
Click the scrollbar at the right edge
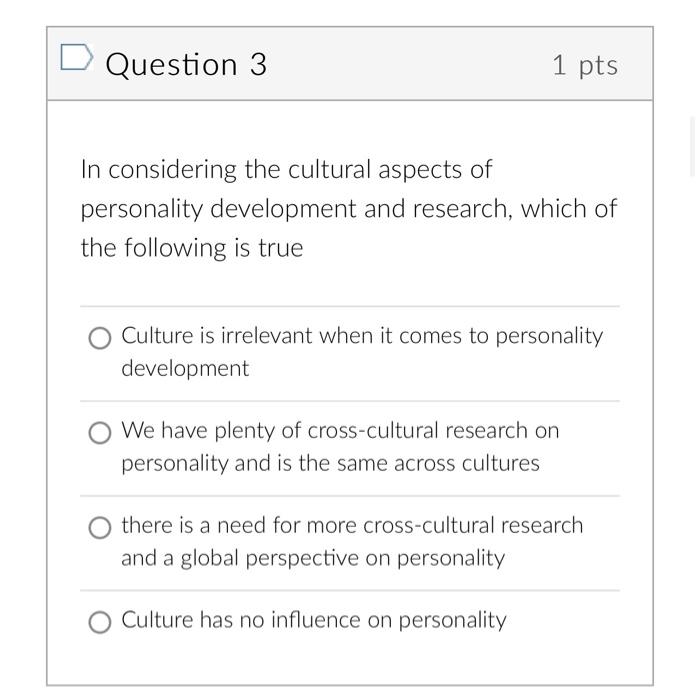point(692,147)
